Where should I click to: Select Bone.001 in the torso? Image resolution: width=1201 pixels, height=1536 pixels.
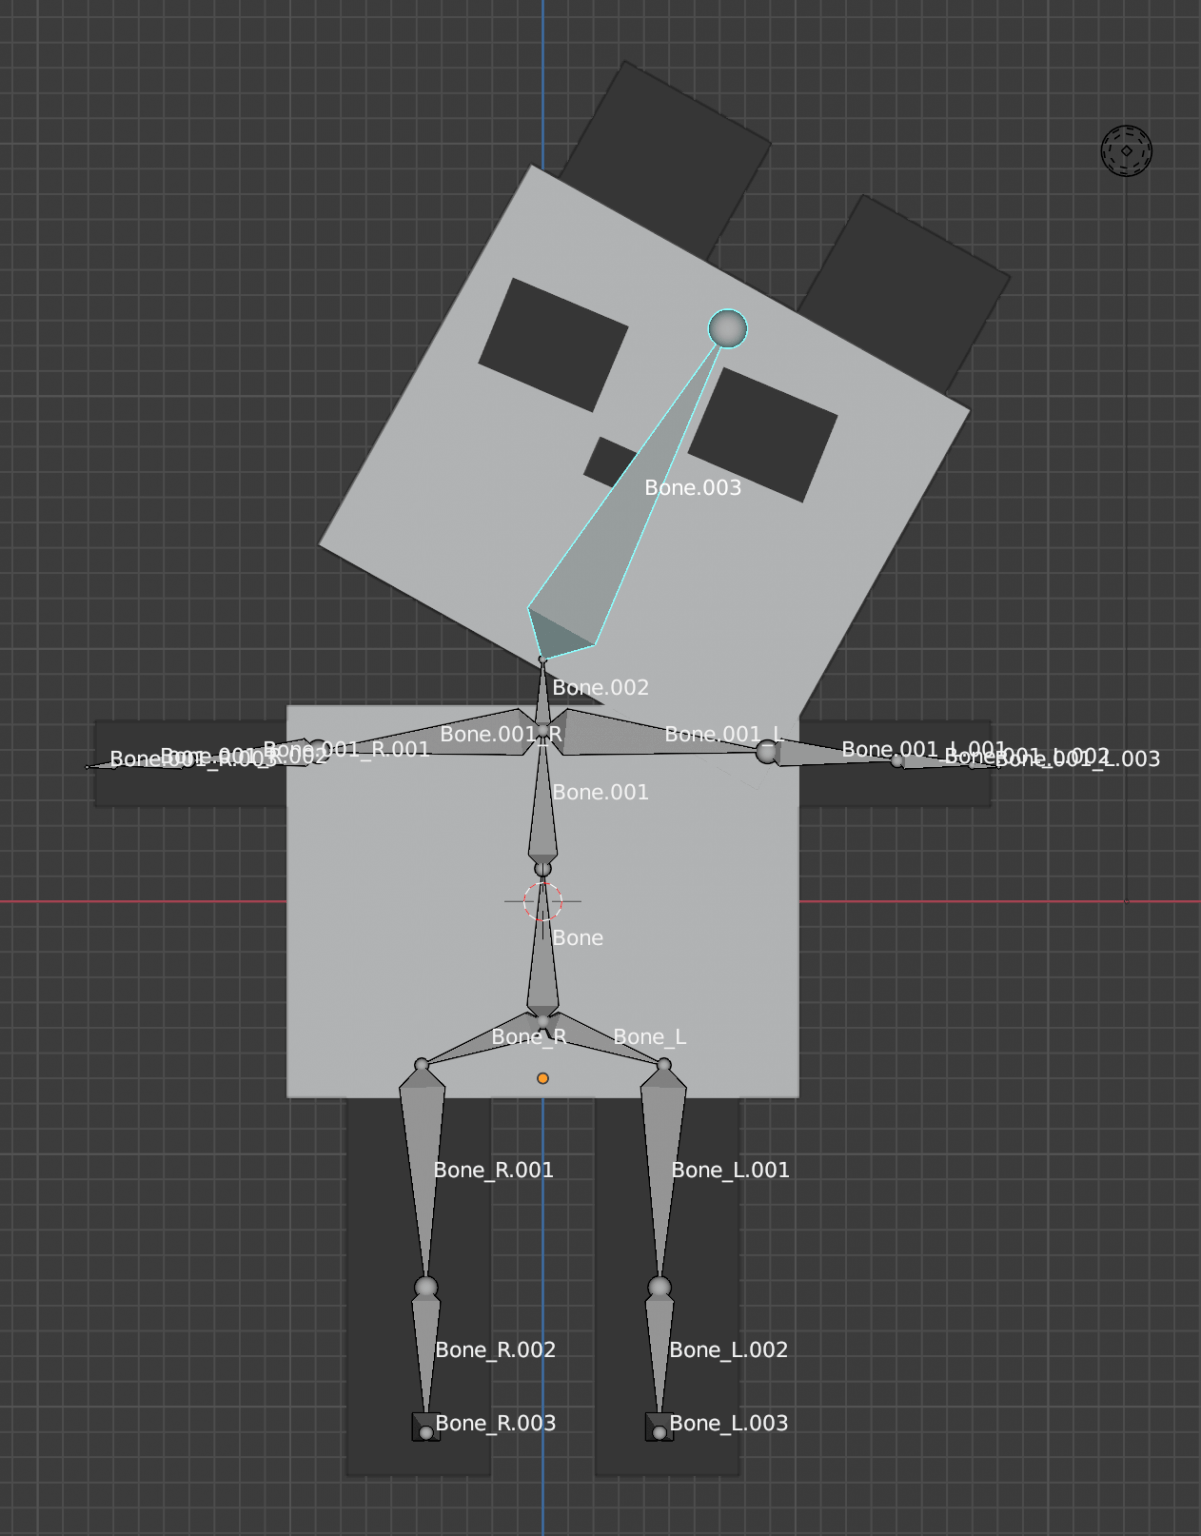click(540, 800)
